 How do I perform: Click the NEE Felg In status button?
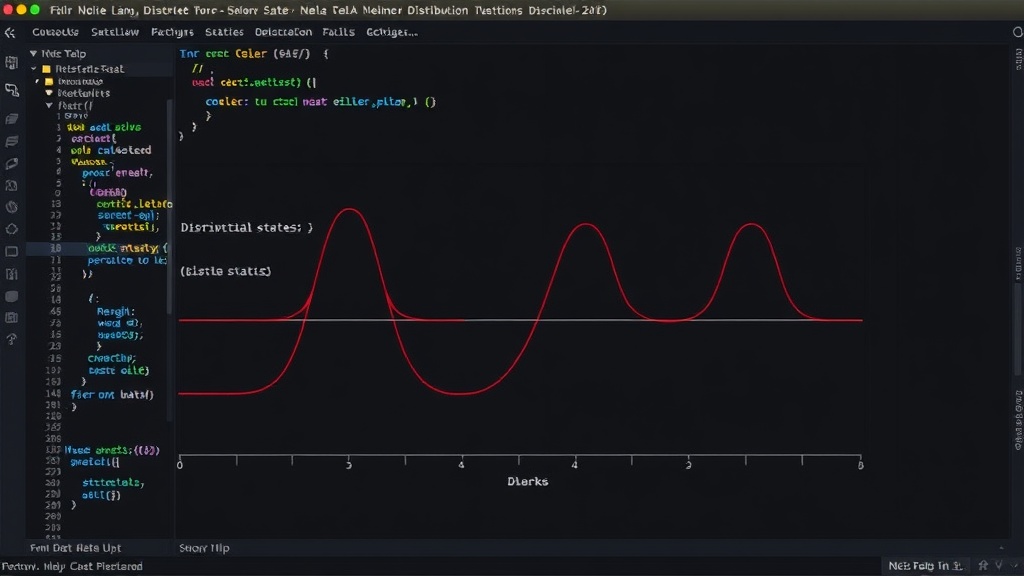(925, 566)
